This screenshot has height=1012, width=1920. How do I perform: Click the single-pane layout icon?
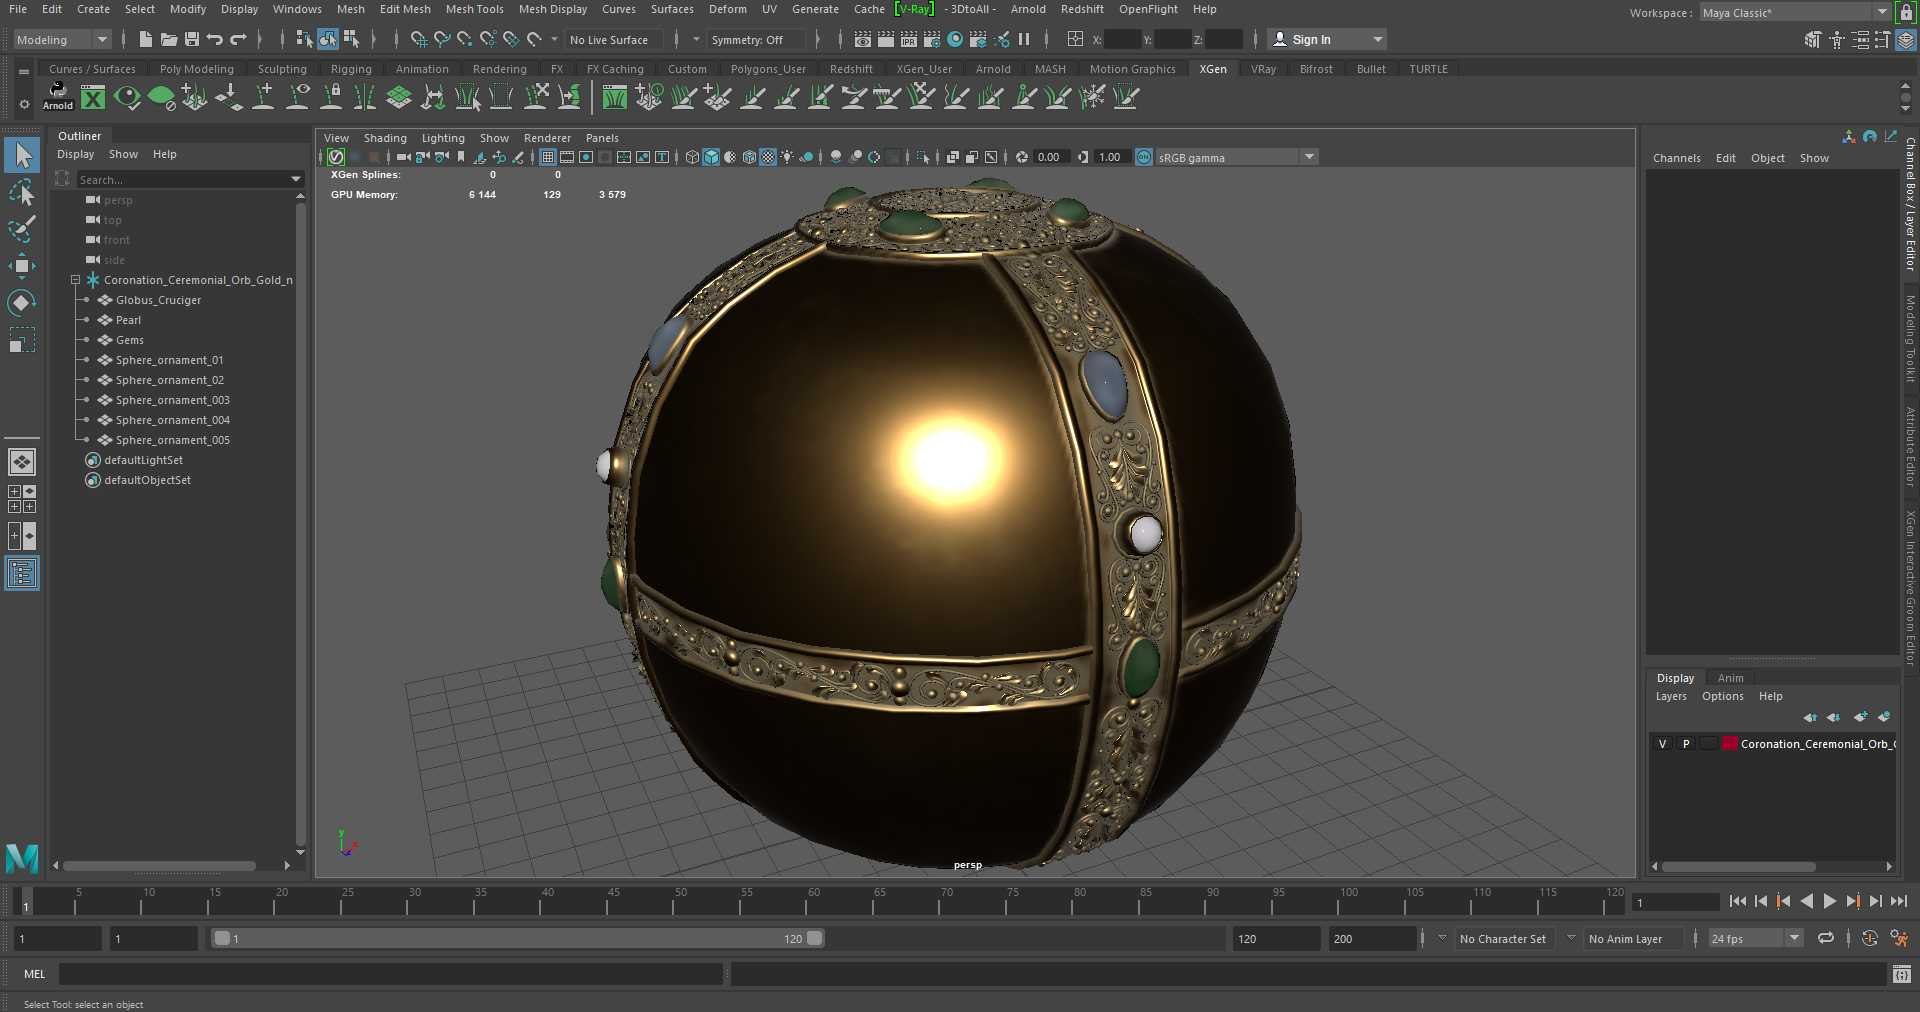pyautogui.click(x=22, y=462)
